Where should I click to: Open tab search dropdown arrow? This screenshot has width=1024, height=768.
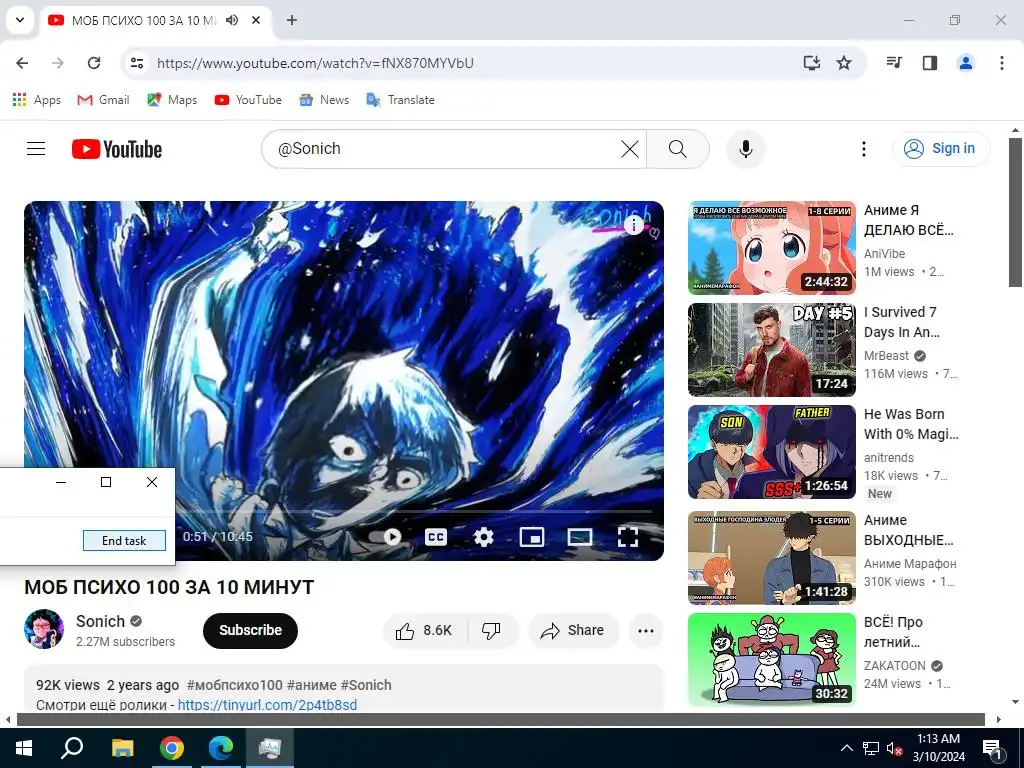20,20
